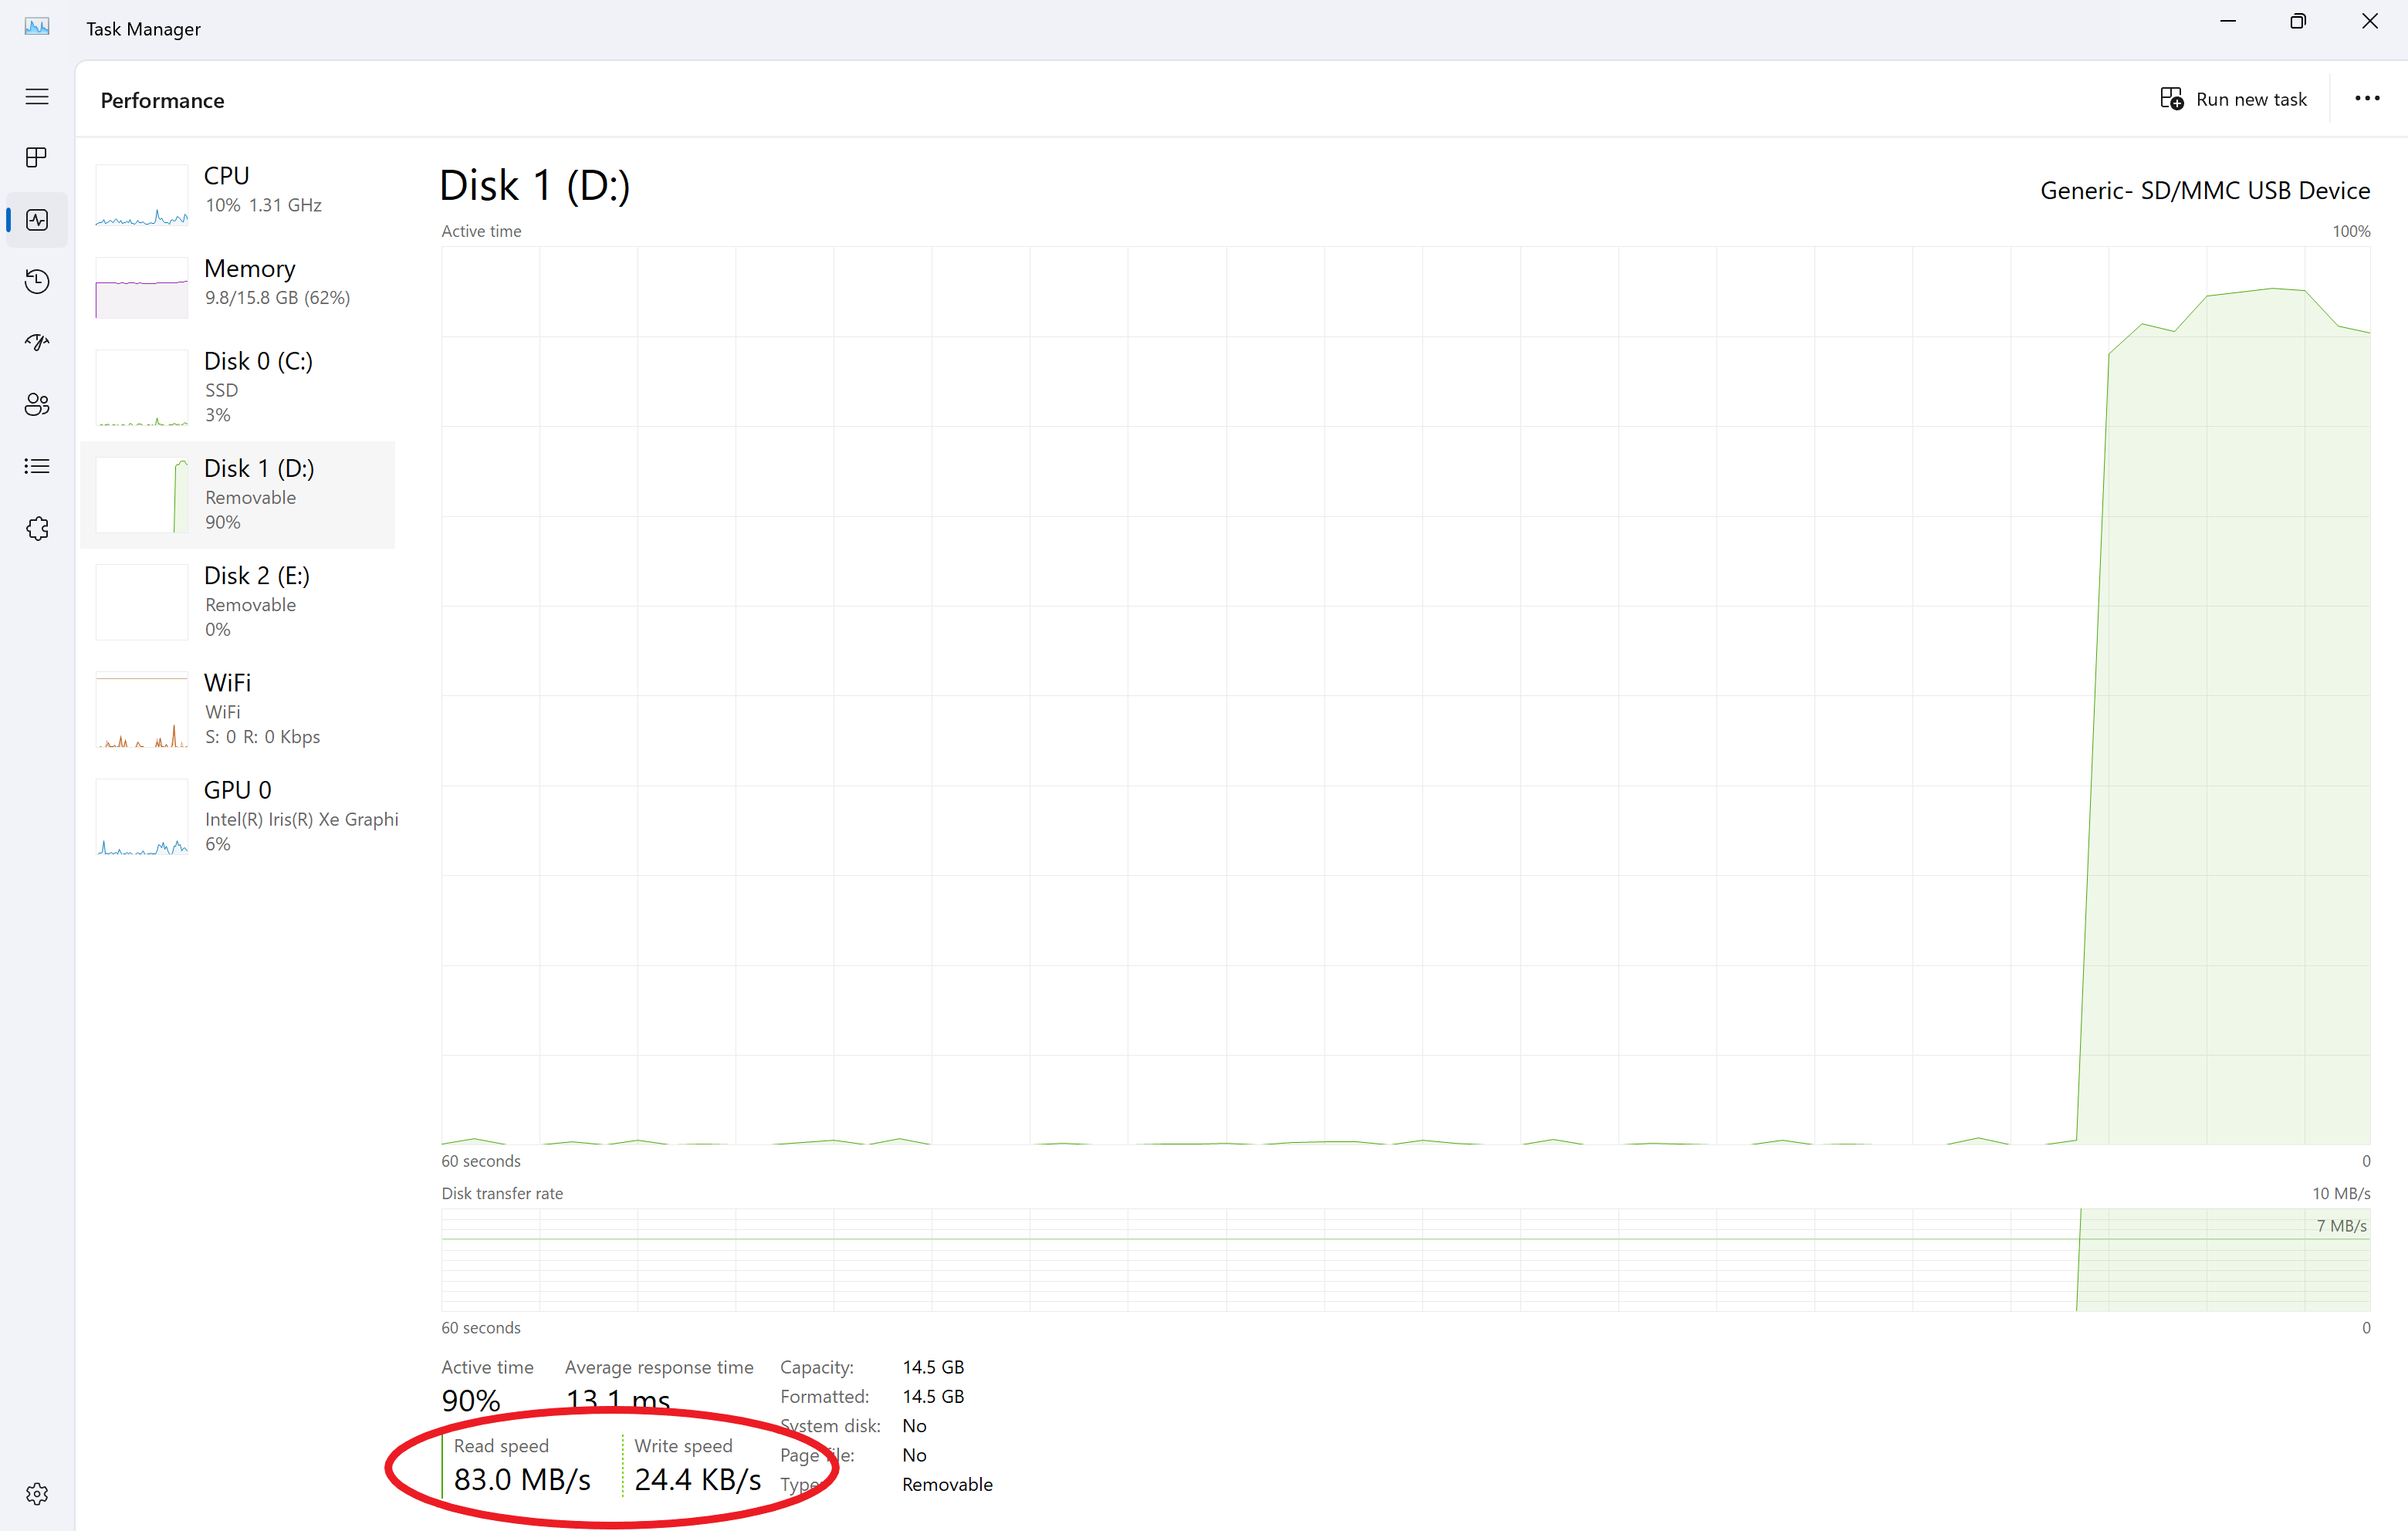
Task: Click the Run new task icon
Action: [x=2172, y=99]
